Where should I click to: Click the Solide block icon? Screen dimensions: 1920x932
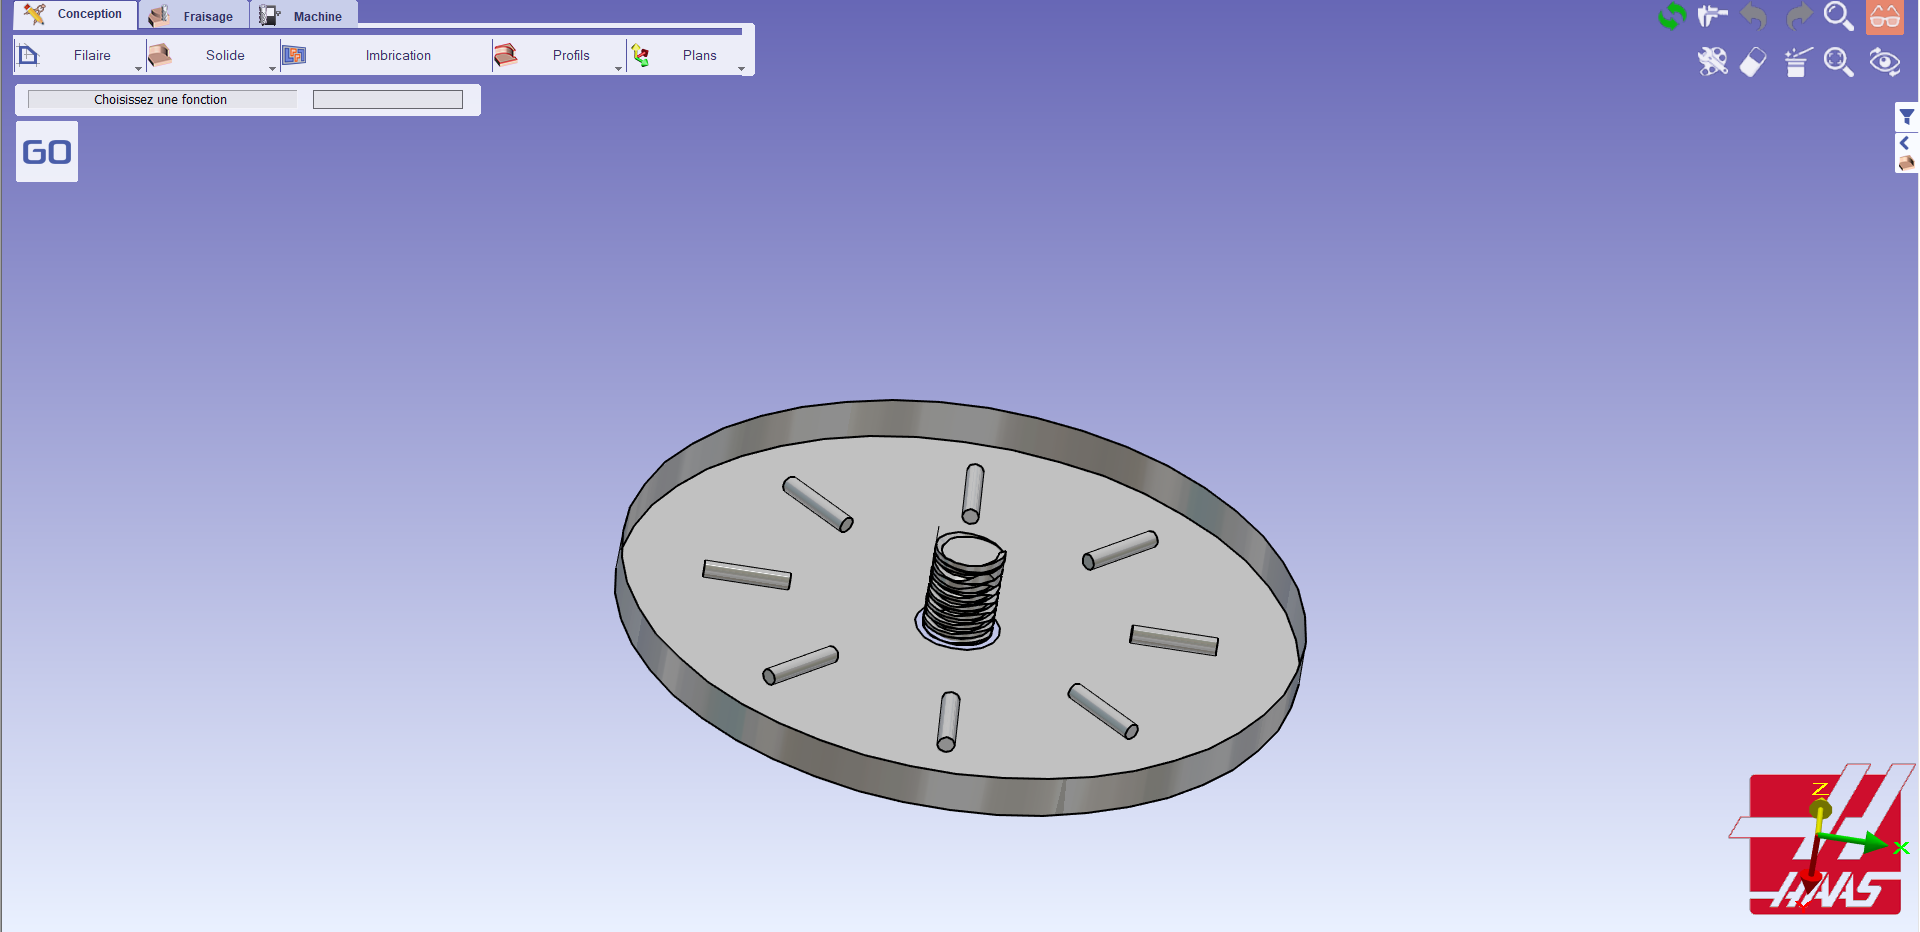160,55
